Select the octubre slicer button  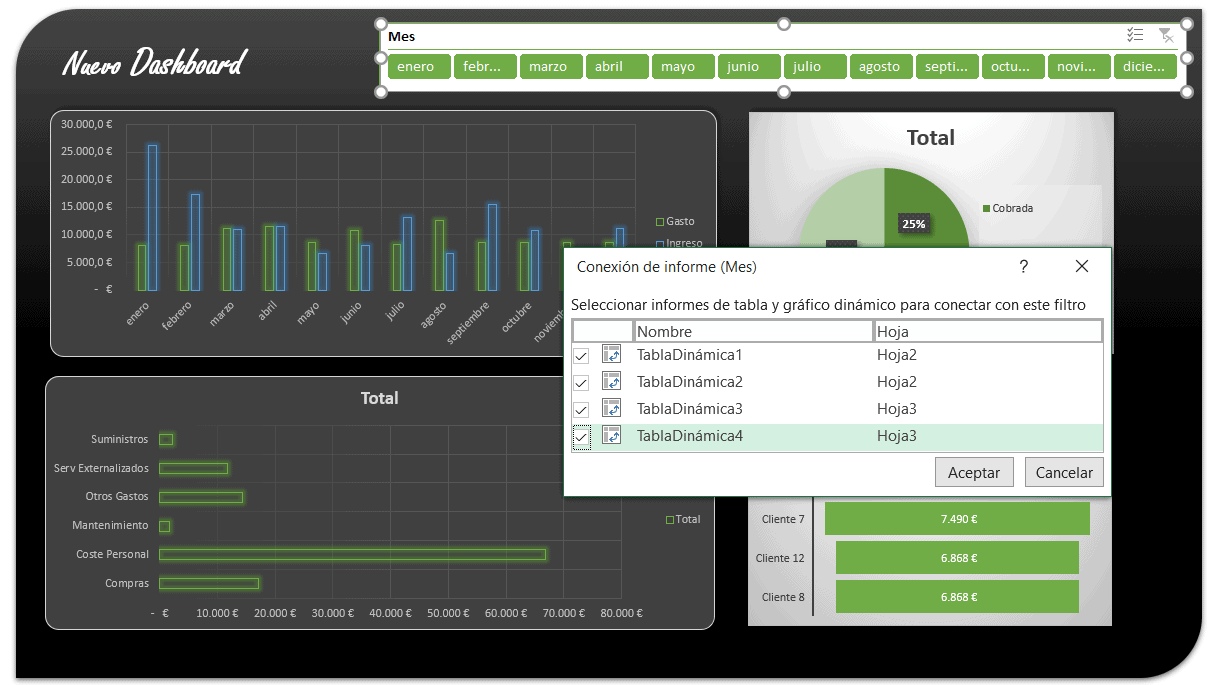(1012, 67)
